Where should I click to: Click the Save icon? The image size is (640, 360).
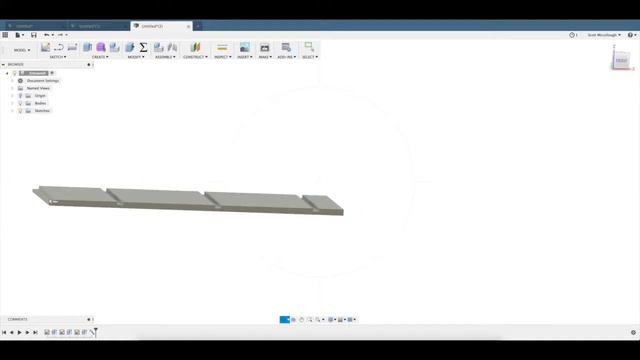click(34, 35)
